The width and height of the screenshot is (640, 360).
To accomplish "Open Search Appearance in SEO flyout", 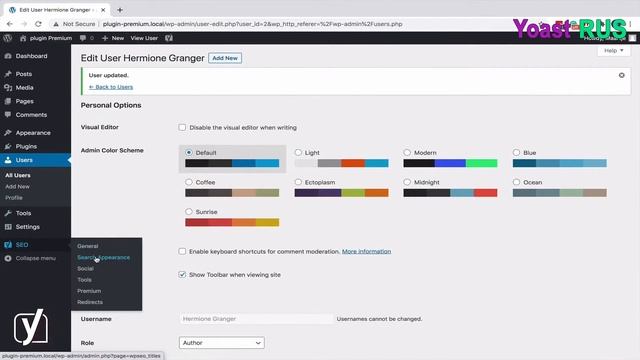I will pos(104,257).
